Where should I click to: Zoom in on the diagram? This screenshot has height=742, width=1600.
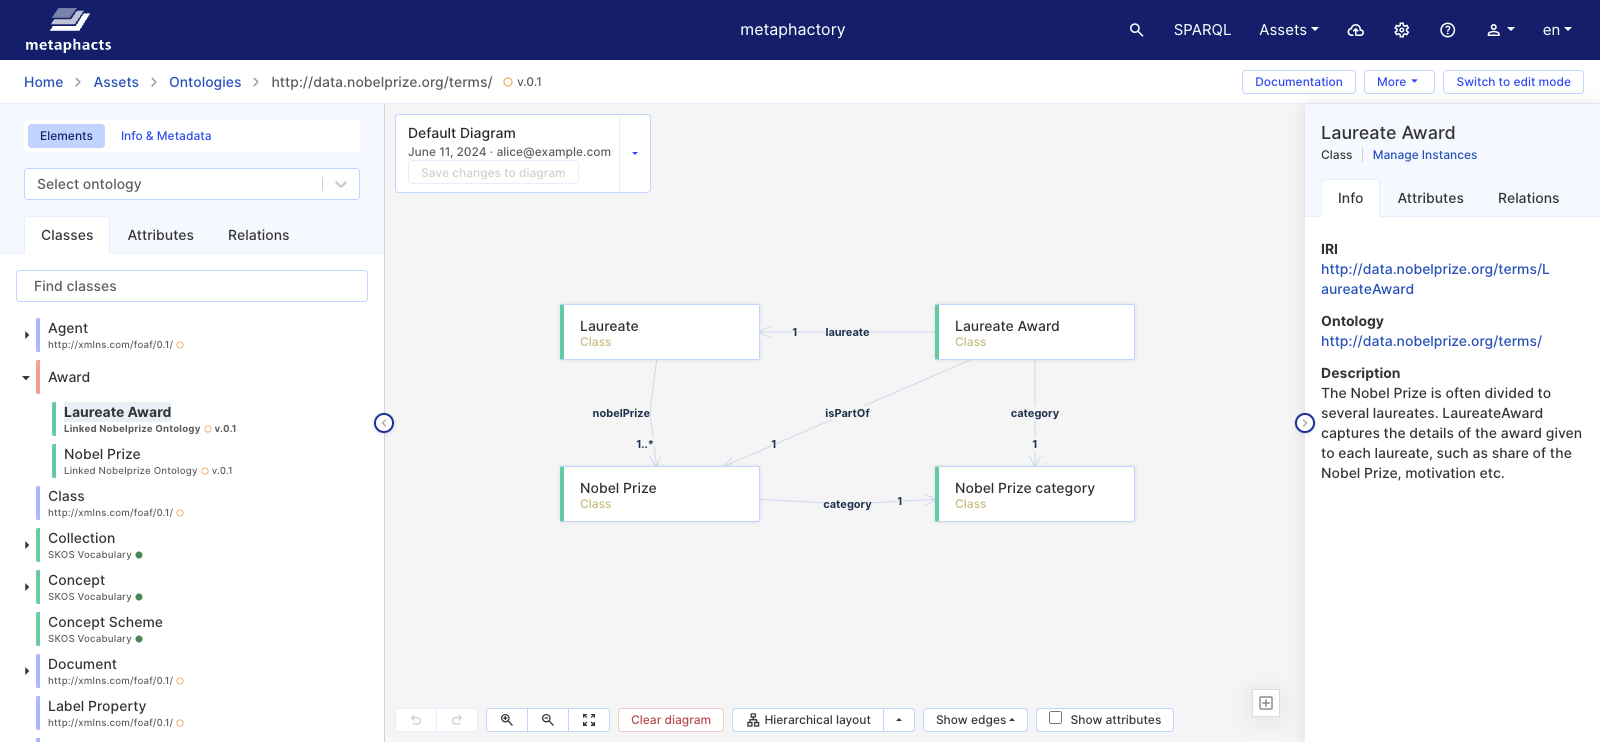pyautogui.click(x=507, y=720)
